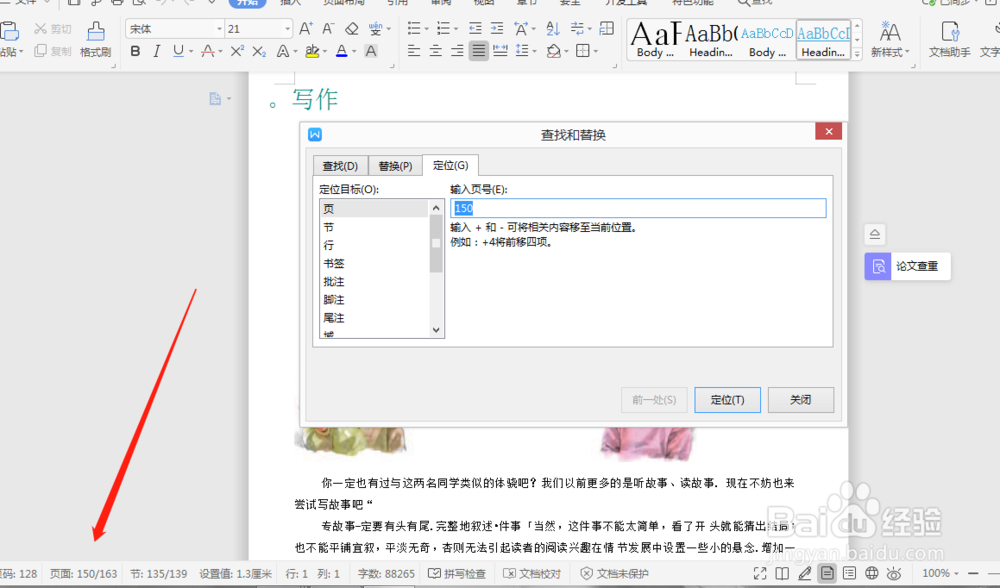Switch to the 查找(D) Find tab
This screenshot has height=588, width=1000.
pyautogui.click(x=340, y=166)
